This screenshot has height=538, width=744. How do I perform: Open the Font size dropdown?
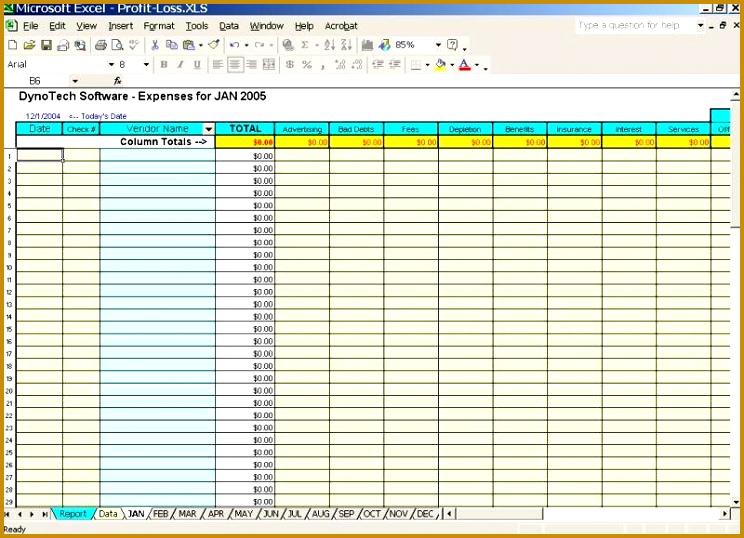(146, 65)
